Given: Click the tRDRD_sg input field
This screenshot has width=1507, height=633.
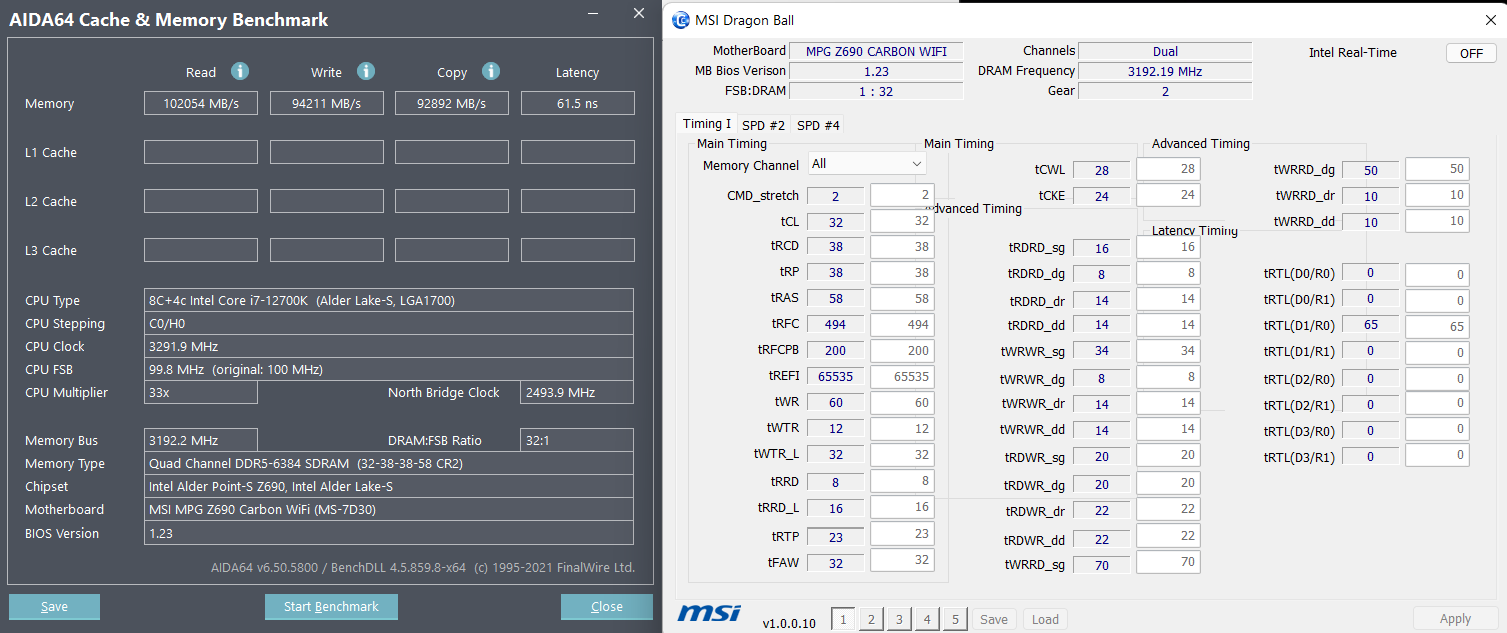Looking at the screenshot, I should click(1168, 246).
